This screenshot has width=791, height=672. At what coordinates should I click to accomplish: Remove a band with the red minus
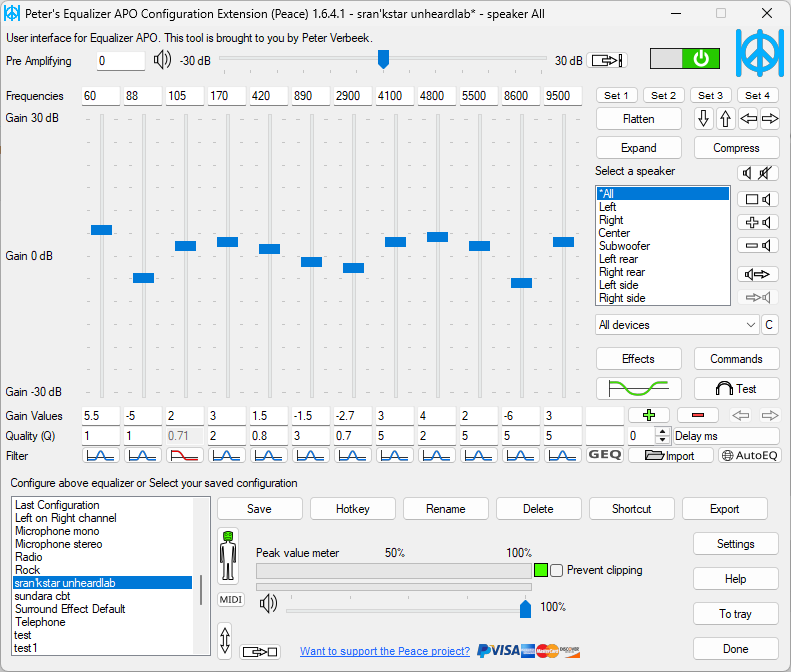(x=698, y=415)
